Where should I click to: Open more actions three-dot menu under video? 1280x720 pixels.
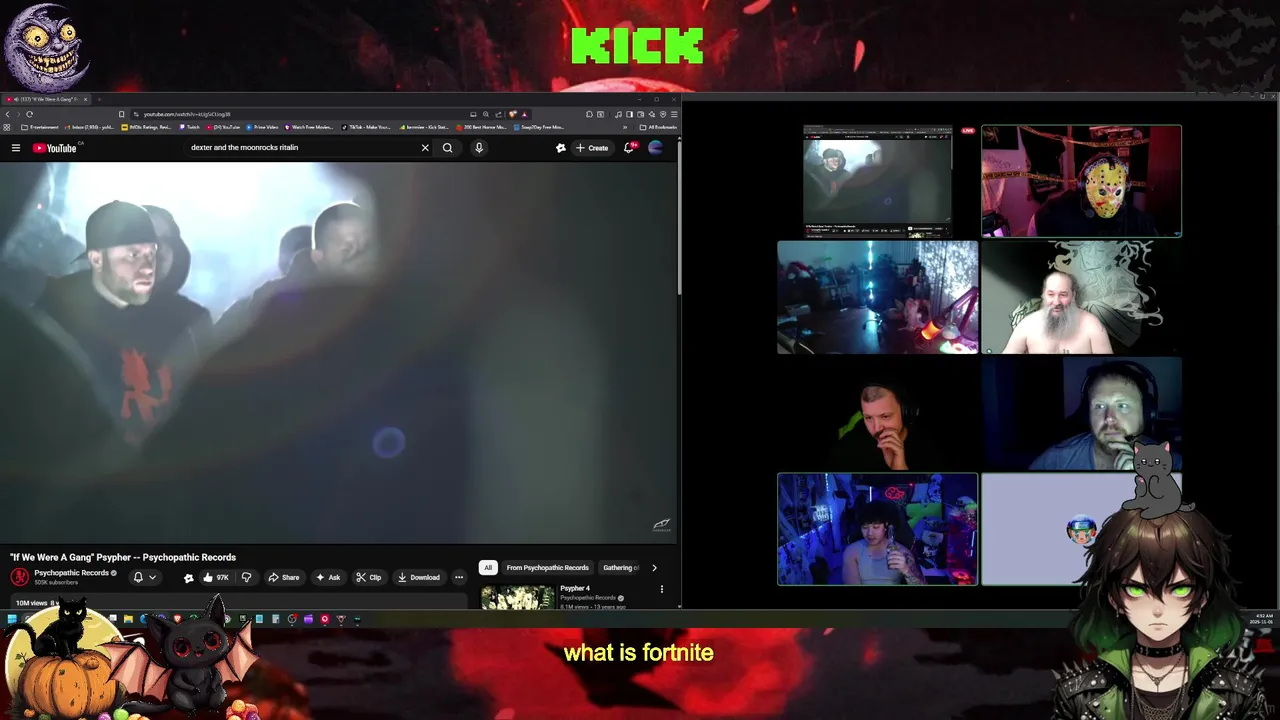pyautogui.click(x=459, y=577)
